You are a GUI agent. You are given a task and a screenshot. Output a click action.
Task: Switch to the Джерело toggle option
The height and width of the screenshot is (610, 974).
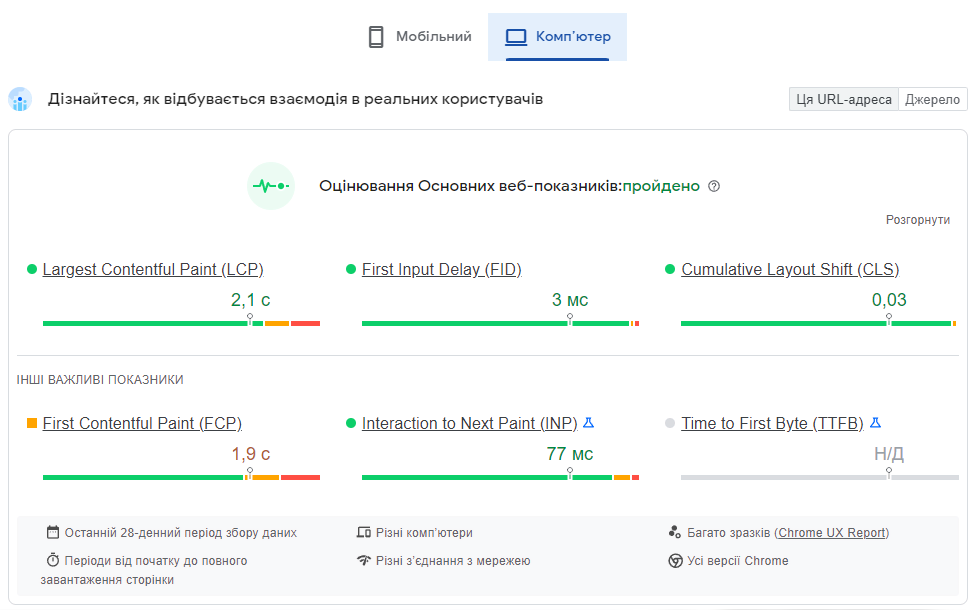point(932,99)
